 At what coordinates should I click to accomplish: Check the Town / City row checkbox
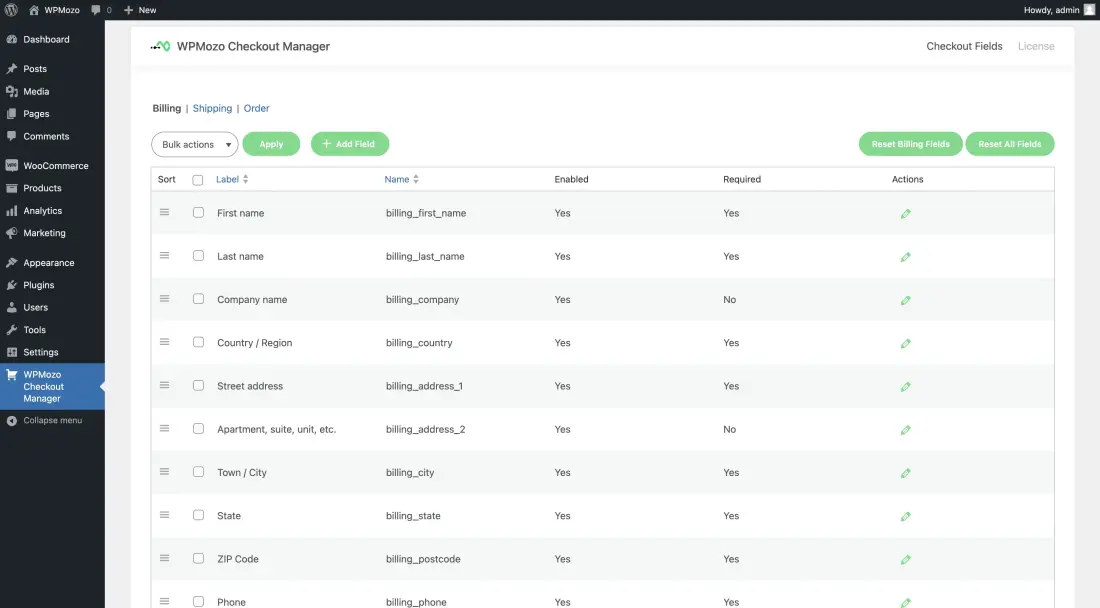click(x=199, y=472)
